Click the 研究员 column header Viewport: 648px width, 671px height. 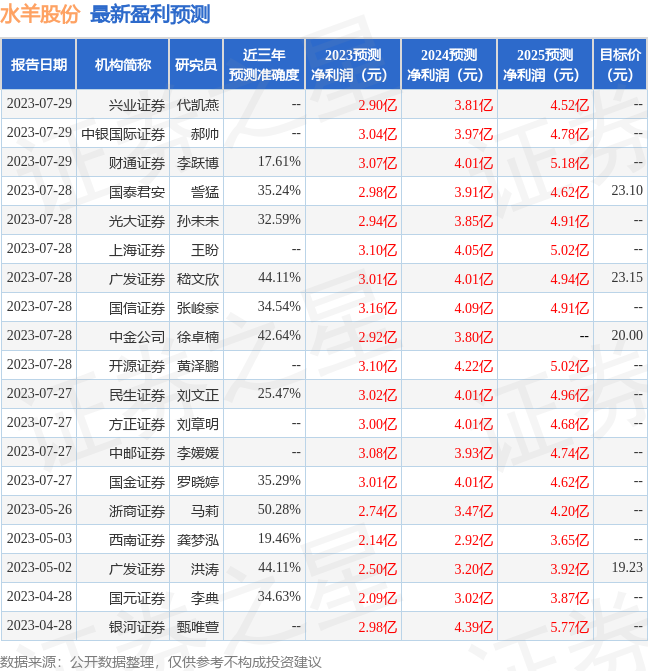(x=196, y=65)
